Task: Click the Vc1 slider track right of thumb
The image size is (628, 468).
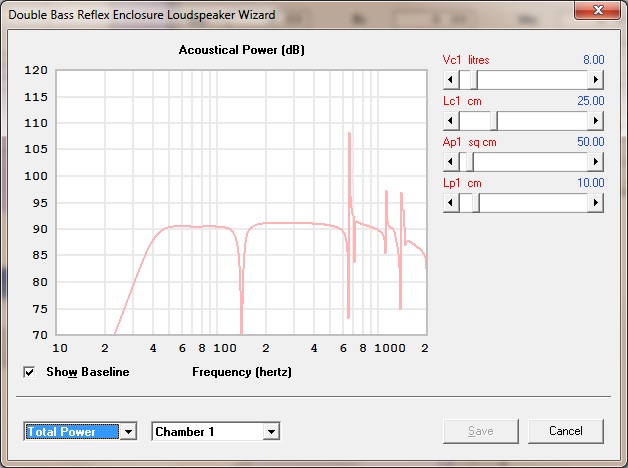Action: (x=533, y=80)
